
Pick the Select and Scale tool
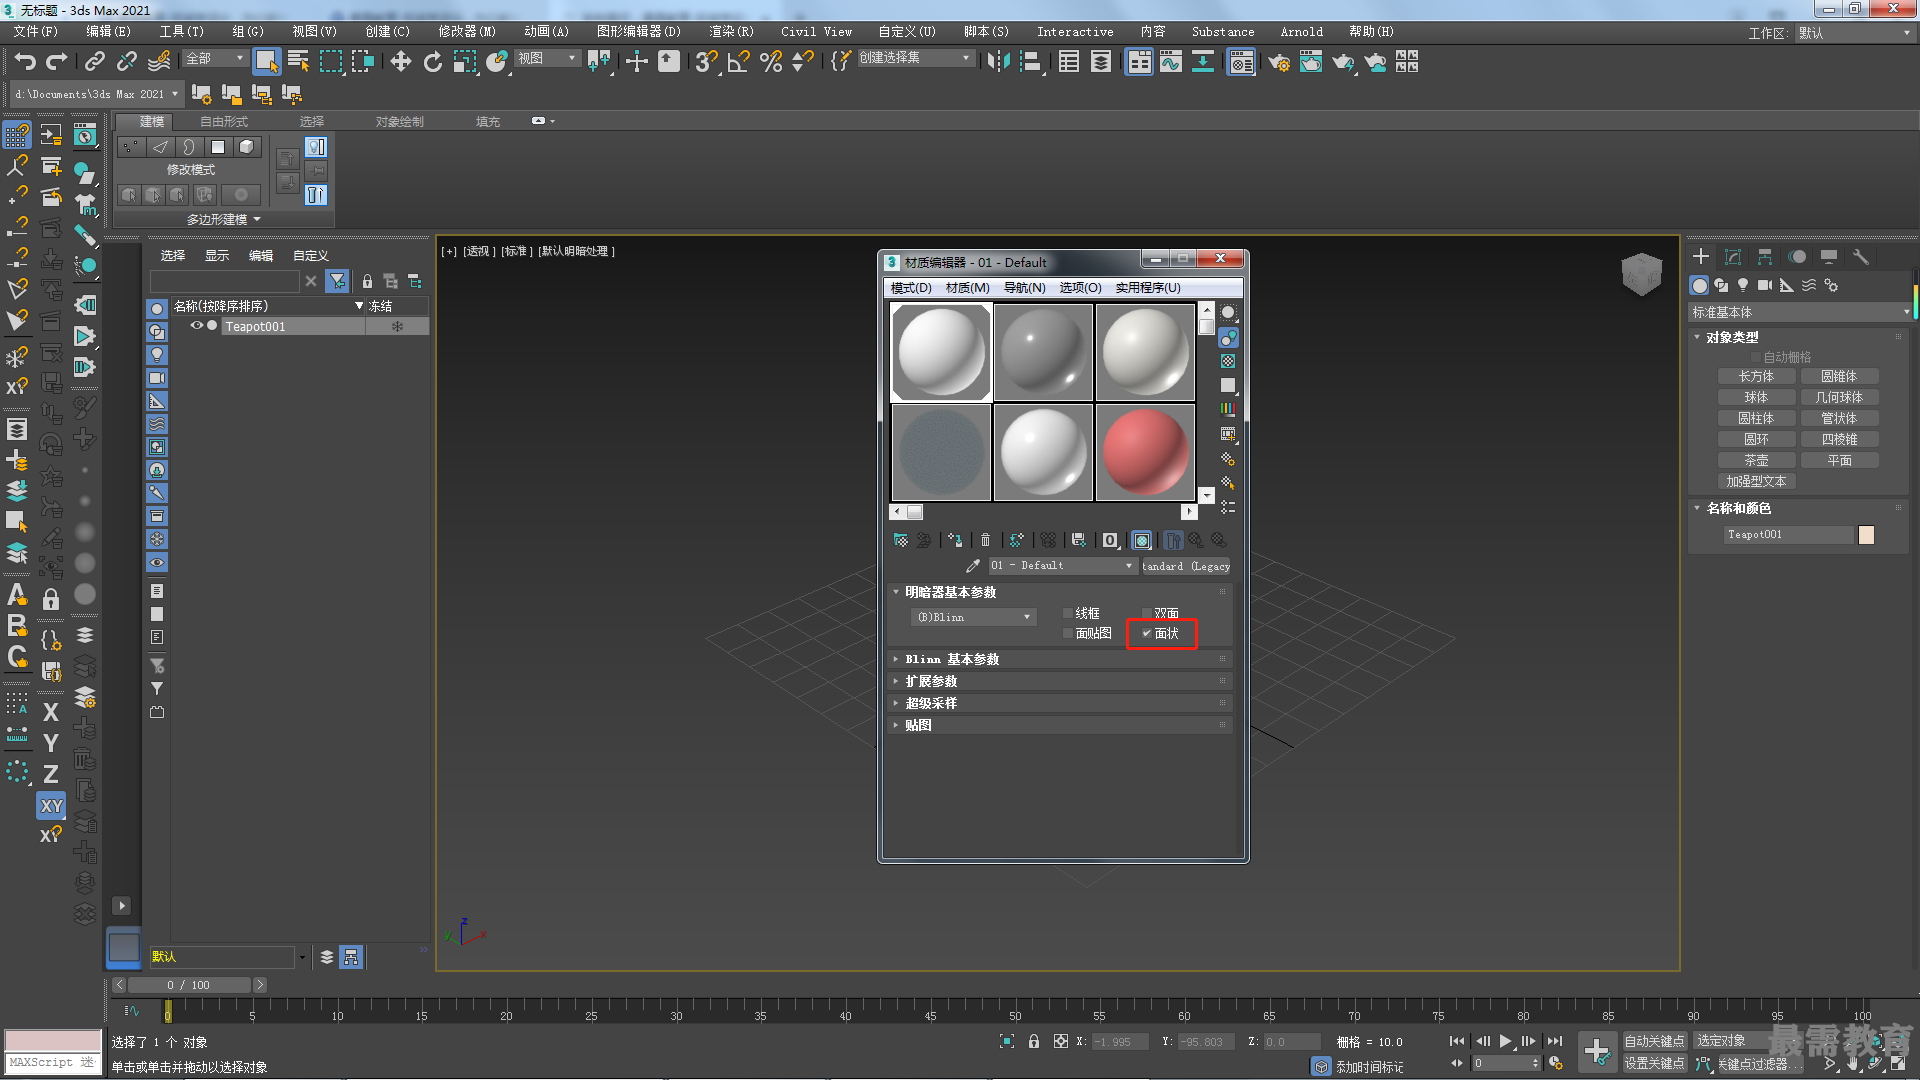coord(465,62)
